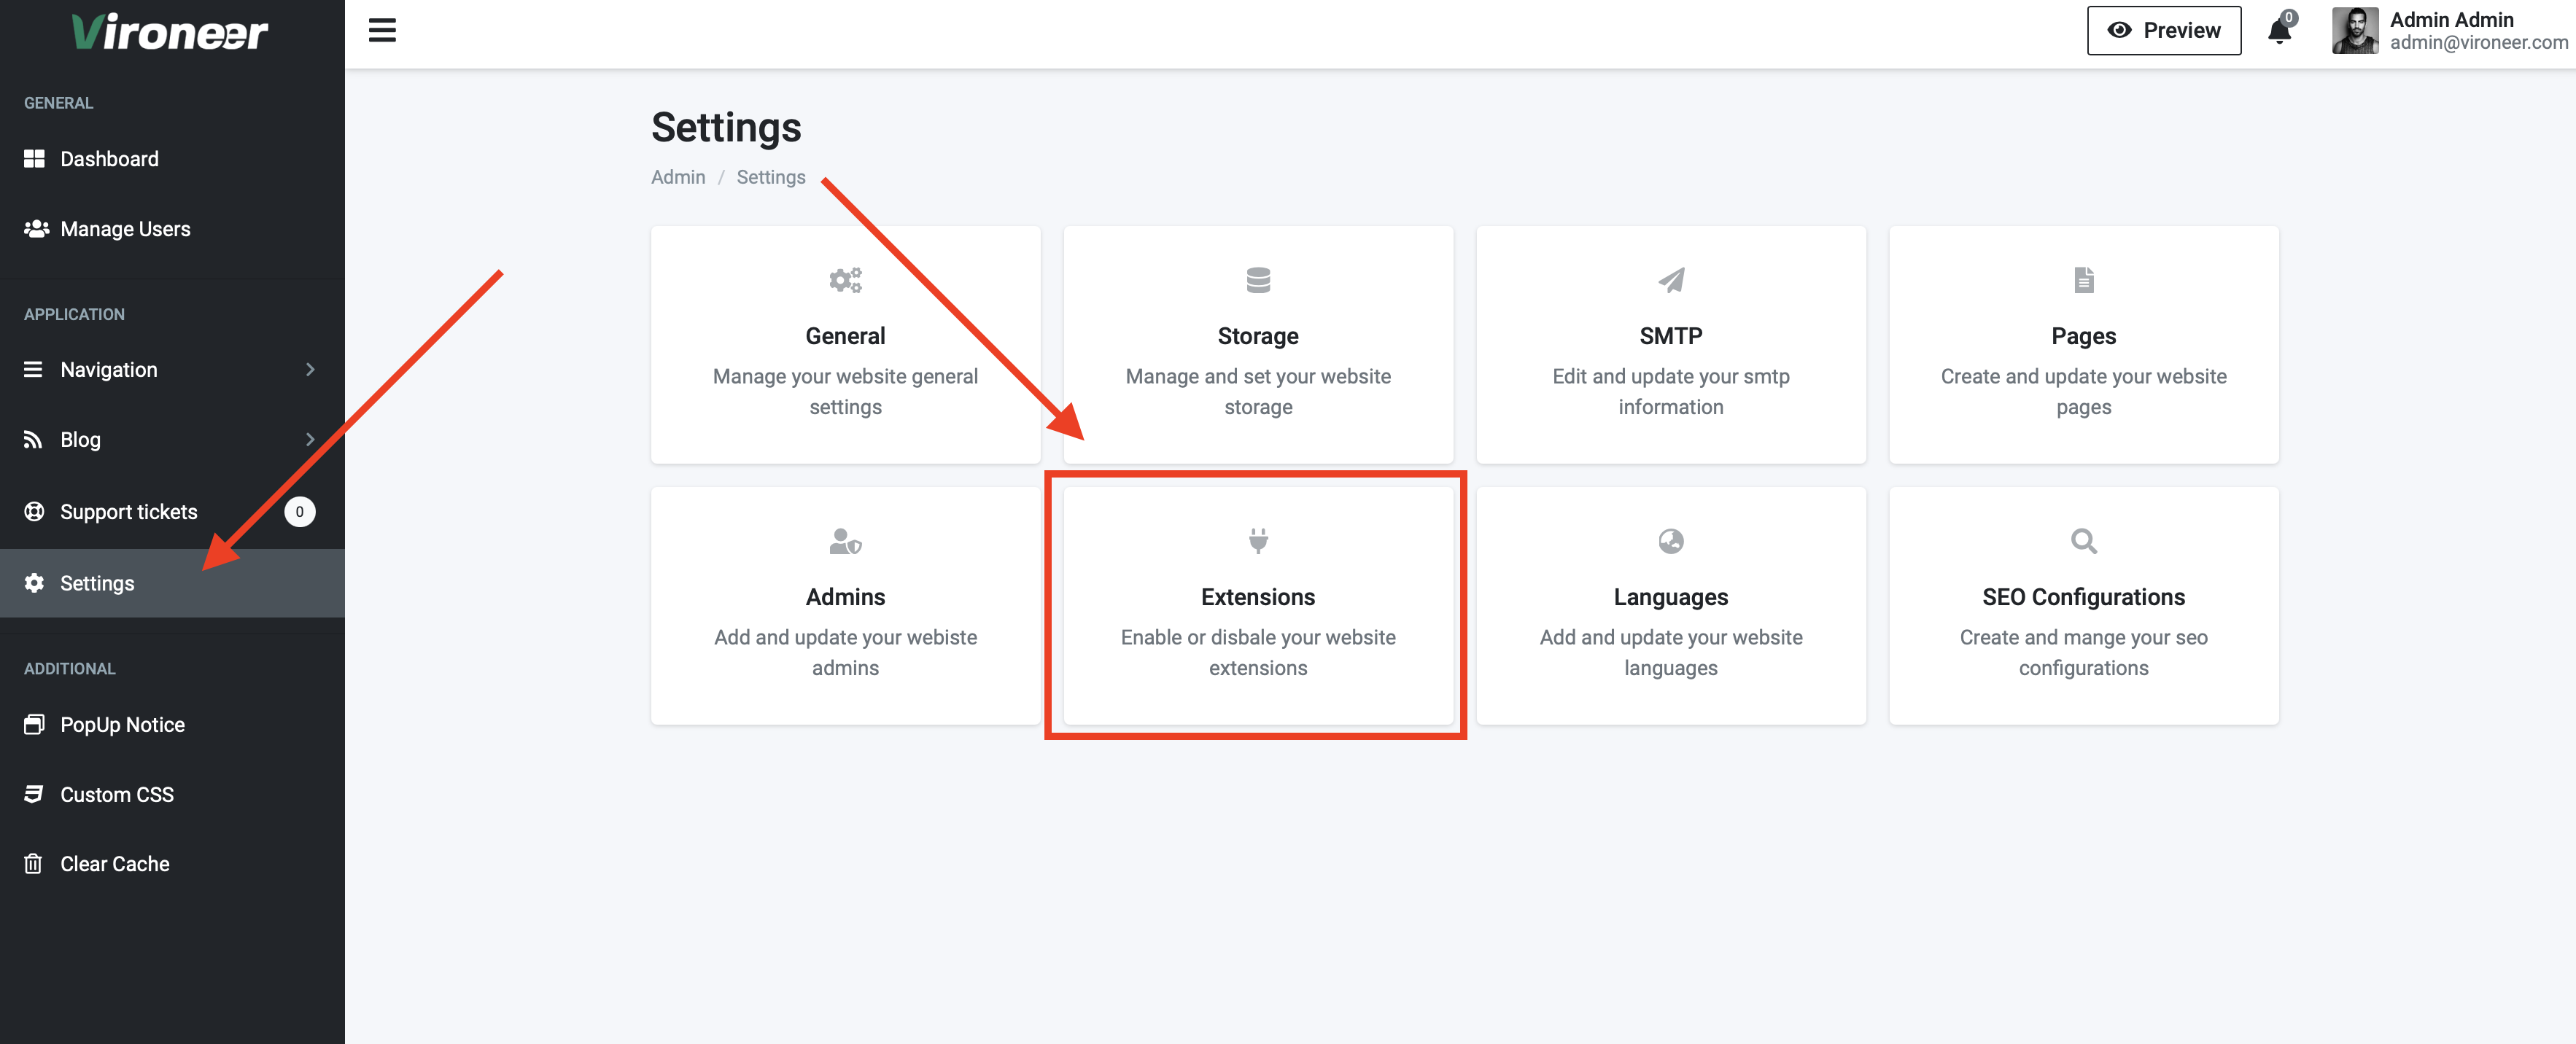Screen dimensions: 2576x1044
Task: Click the Extensions plug icon
Action: [x=1258, y=541]
